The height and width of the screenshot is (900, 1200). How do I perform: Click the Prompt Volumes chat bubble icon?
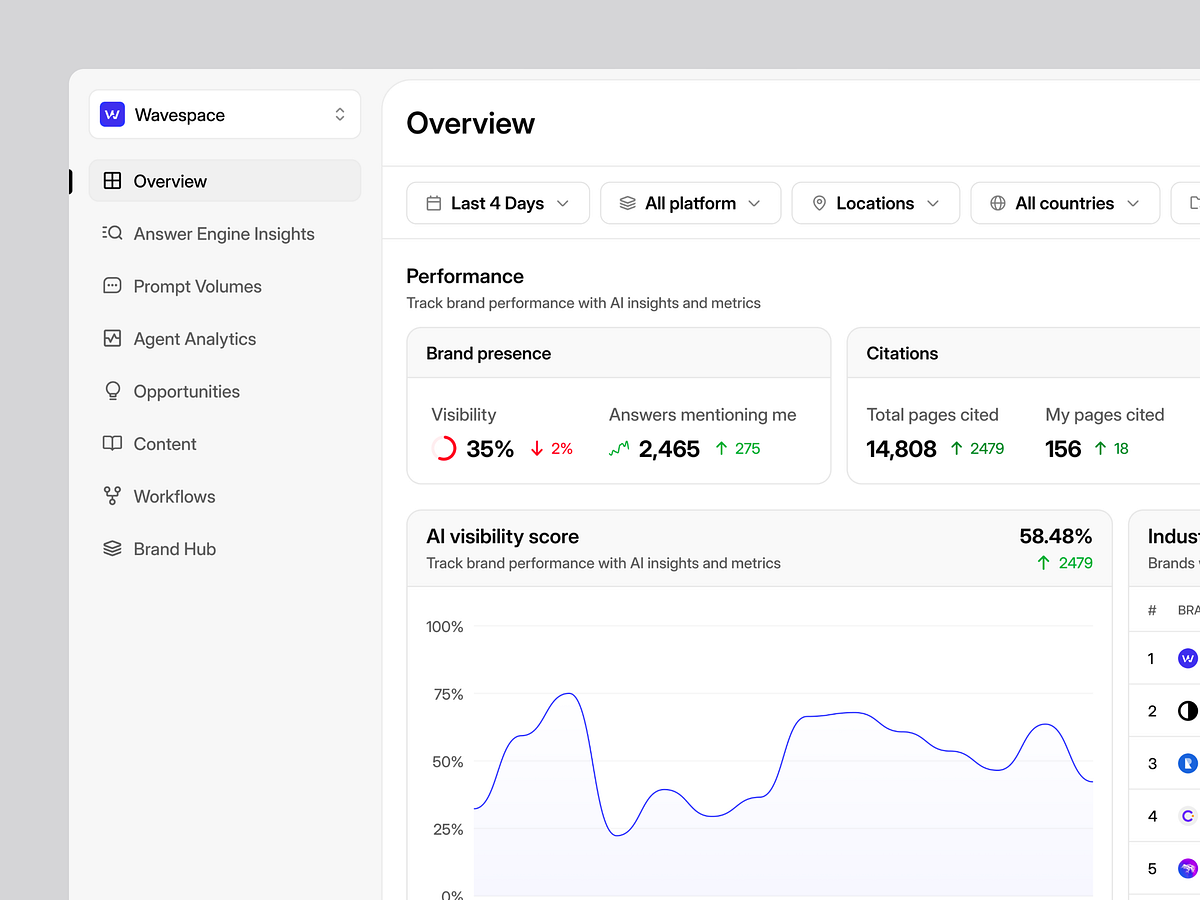112,286
